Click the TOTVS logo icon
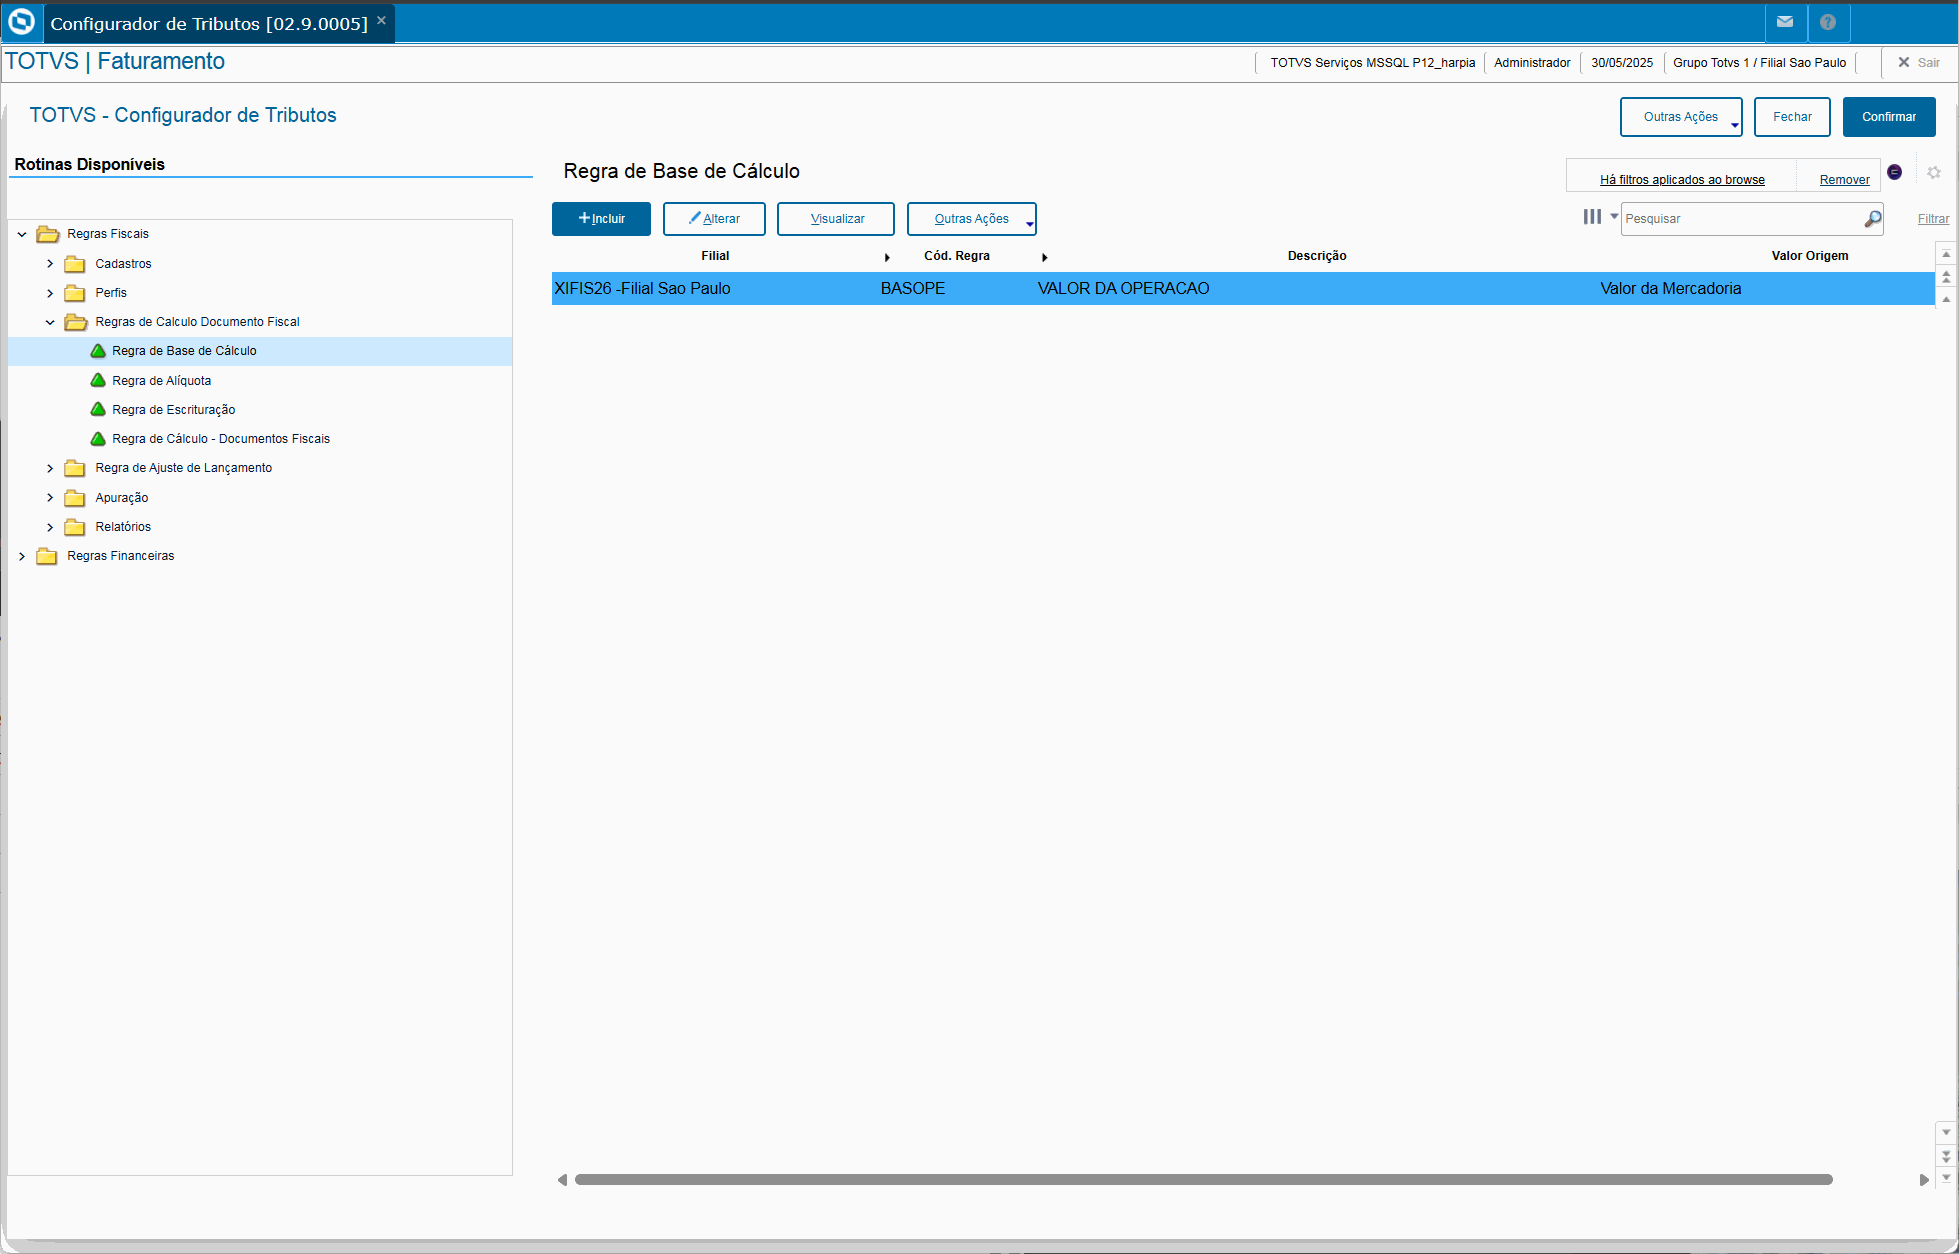Image resolution: width=1959 pixels, height=1254 pixels. pyautogui.click(x=21, y=22)
